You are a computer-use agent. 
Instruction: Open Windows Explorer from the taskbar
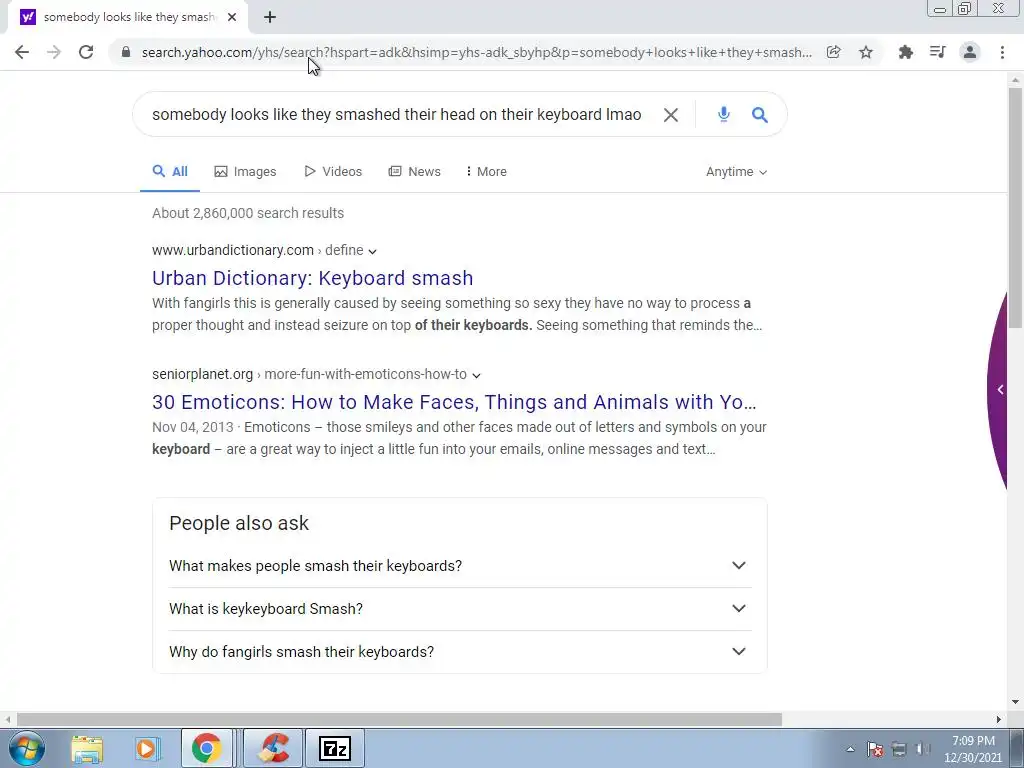[87, 748]
